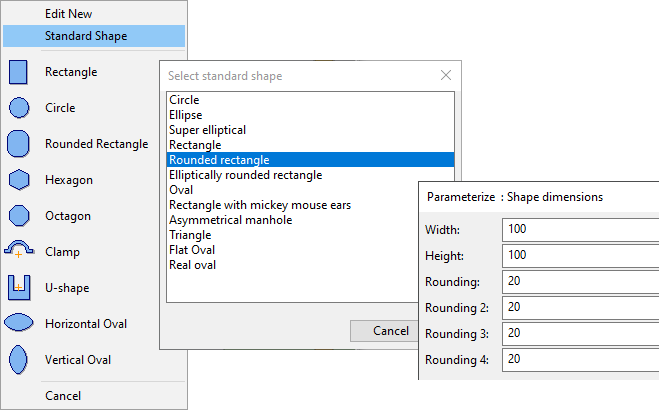The width and height of the screenshot is (659, 410).
Task: Select Asymmetrical manhole from the list
Action: (230, 220)
